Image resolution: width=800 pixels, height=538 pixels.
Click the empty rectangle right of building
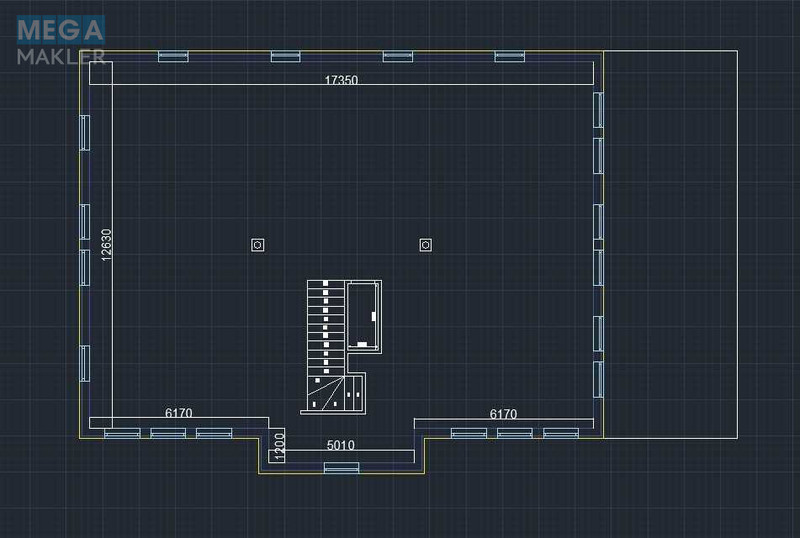670,244
